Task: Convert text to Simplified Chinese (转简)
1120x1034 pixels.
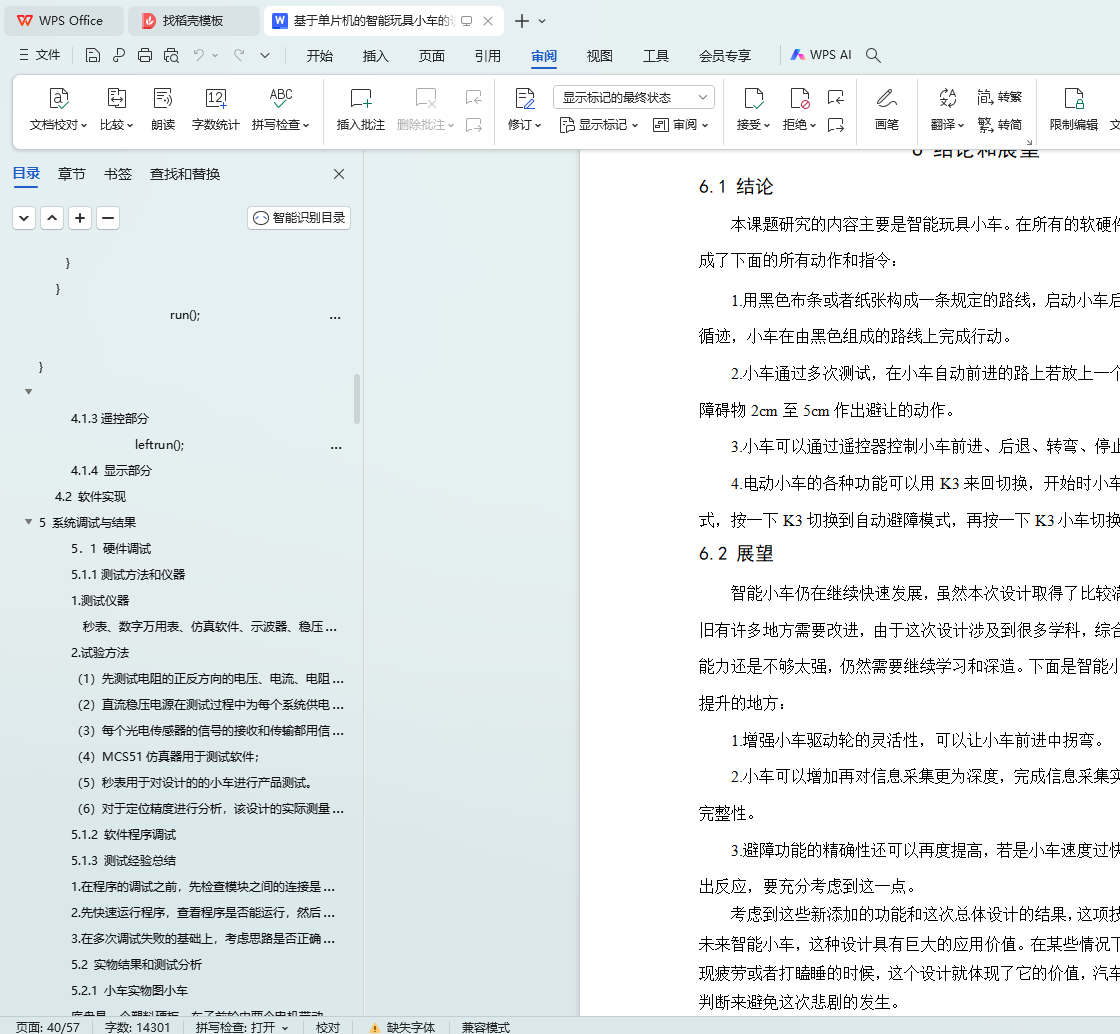Action: (x=999, y=125)
